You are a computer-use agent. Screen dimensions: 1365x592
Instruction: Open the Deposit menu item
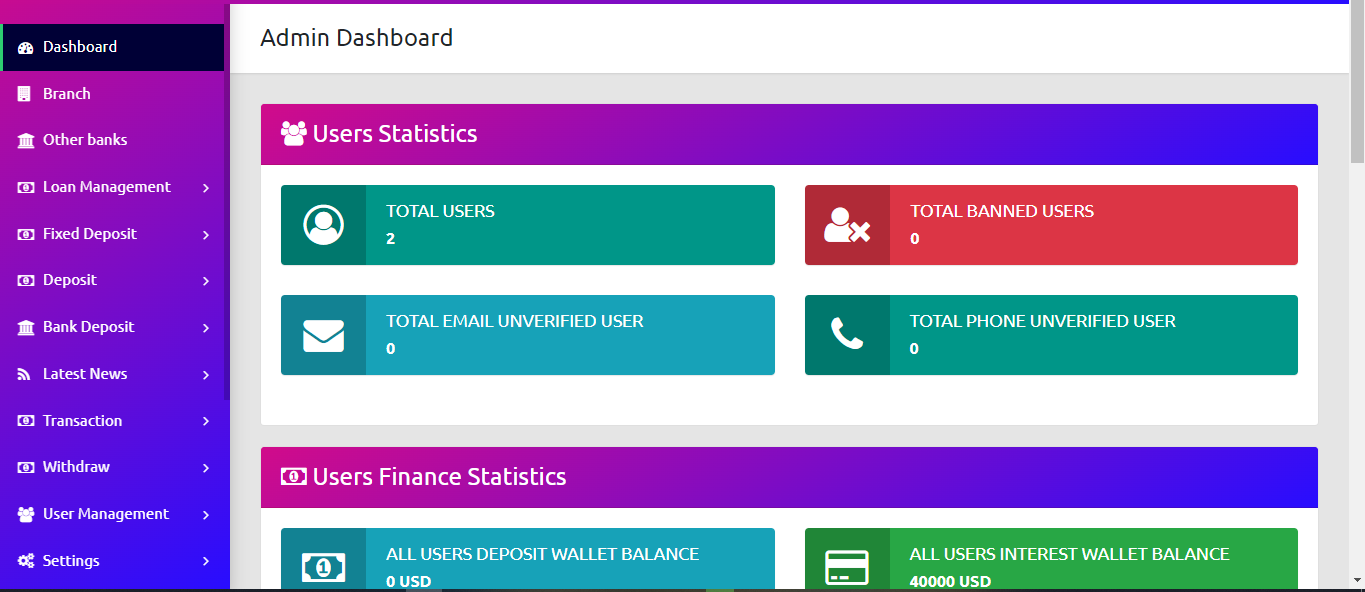(68, 279)
